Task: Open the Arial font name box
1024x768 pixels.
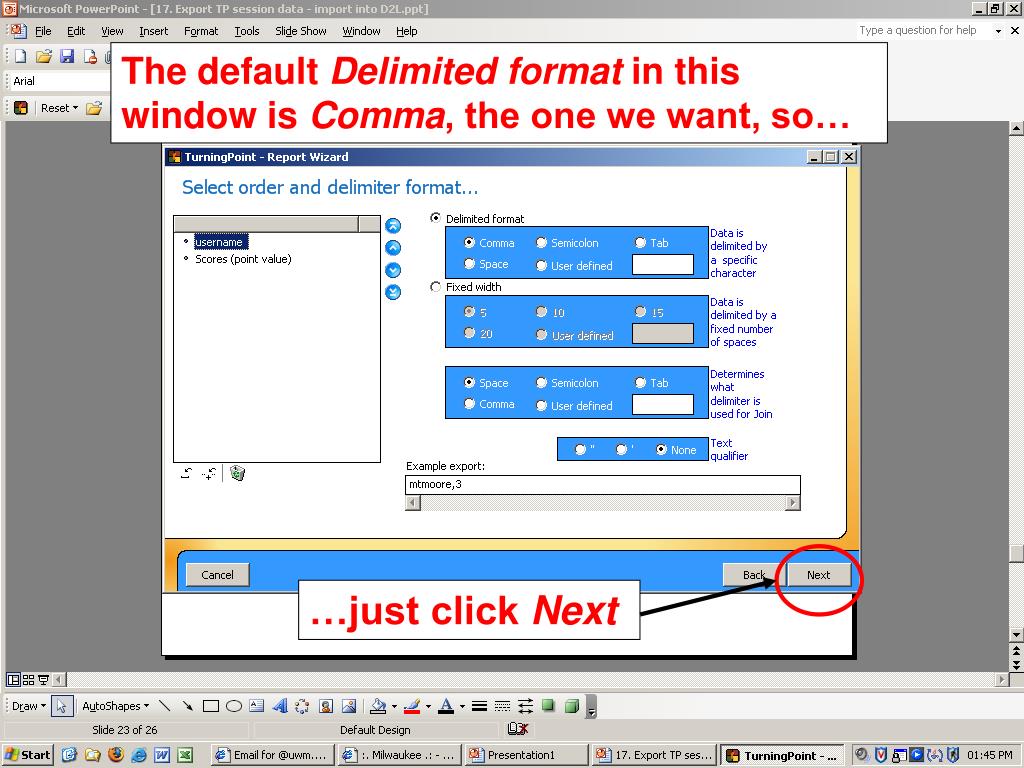Action: click(60, 81)
